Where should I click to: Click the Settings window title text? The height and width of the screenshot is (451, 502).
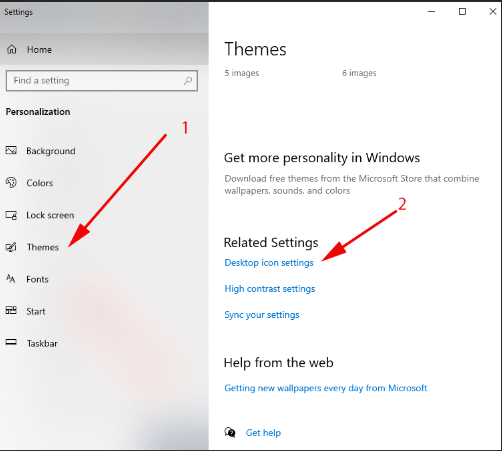point(18,12)
